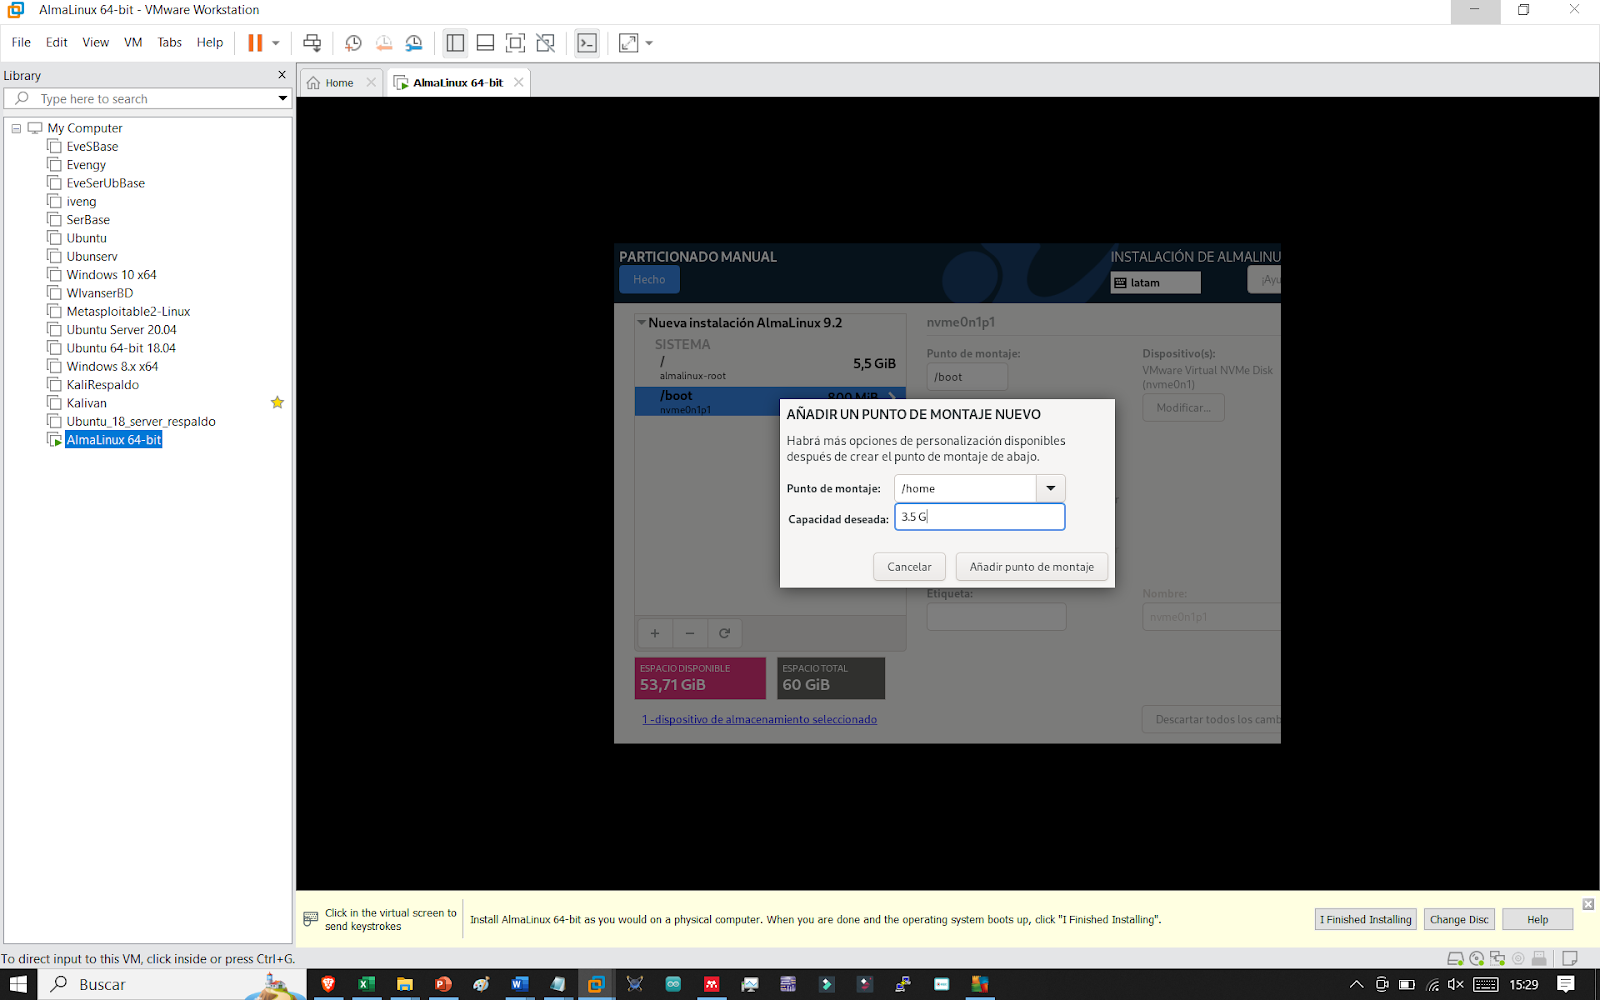The width and height of the screenshot is (1600, 1000).
Task: Open Word from the taskbar
Action: pos(519,984)
